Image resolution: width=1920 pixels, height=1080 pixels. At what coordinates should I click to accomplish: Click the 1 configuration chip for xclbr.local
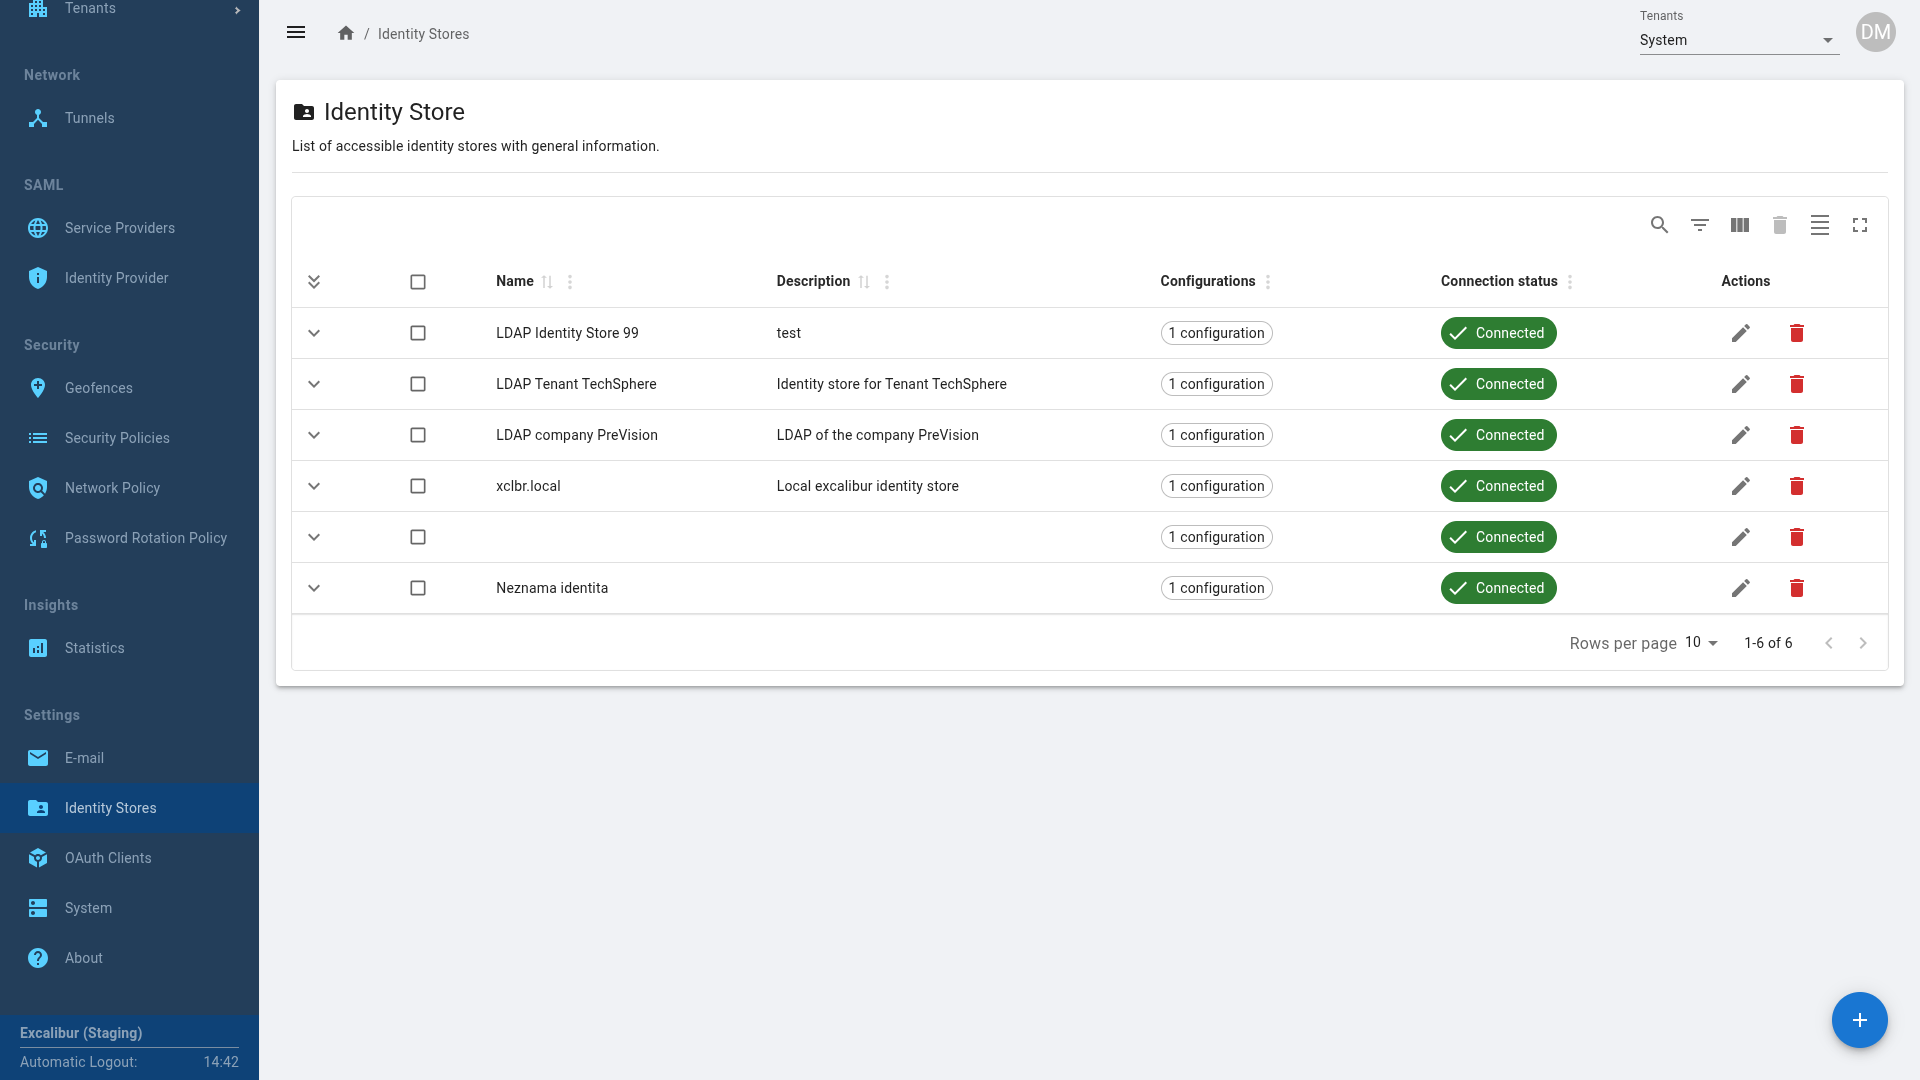click(x=1216, y=486)
